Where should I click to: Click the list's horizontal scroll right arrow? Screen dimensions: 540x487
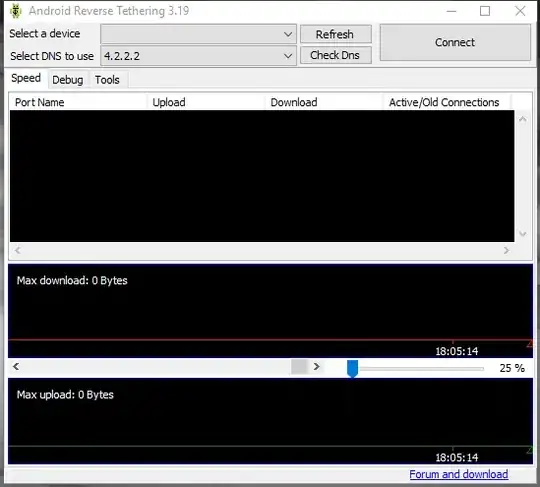(x=506, y=250)
